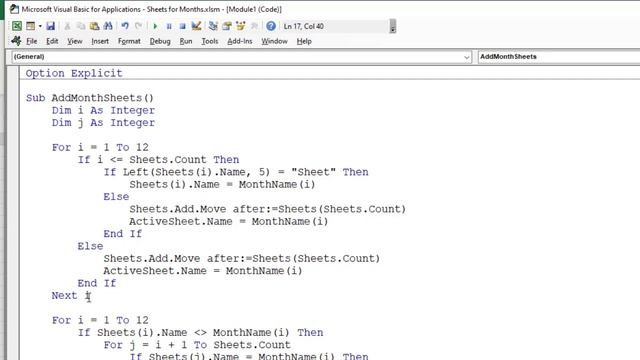Open the Debug menu
Viewport: 640px width, 360px height.
coord(160,41)
